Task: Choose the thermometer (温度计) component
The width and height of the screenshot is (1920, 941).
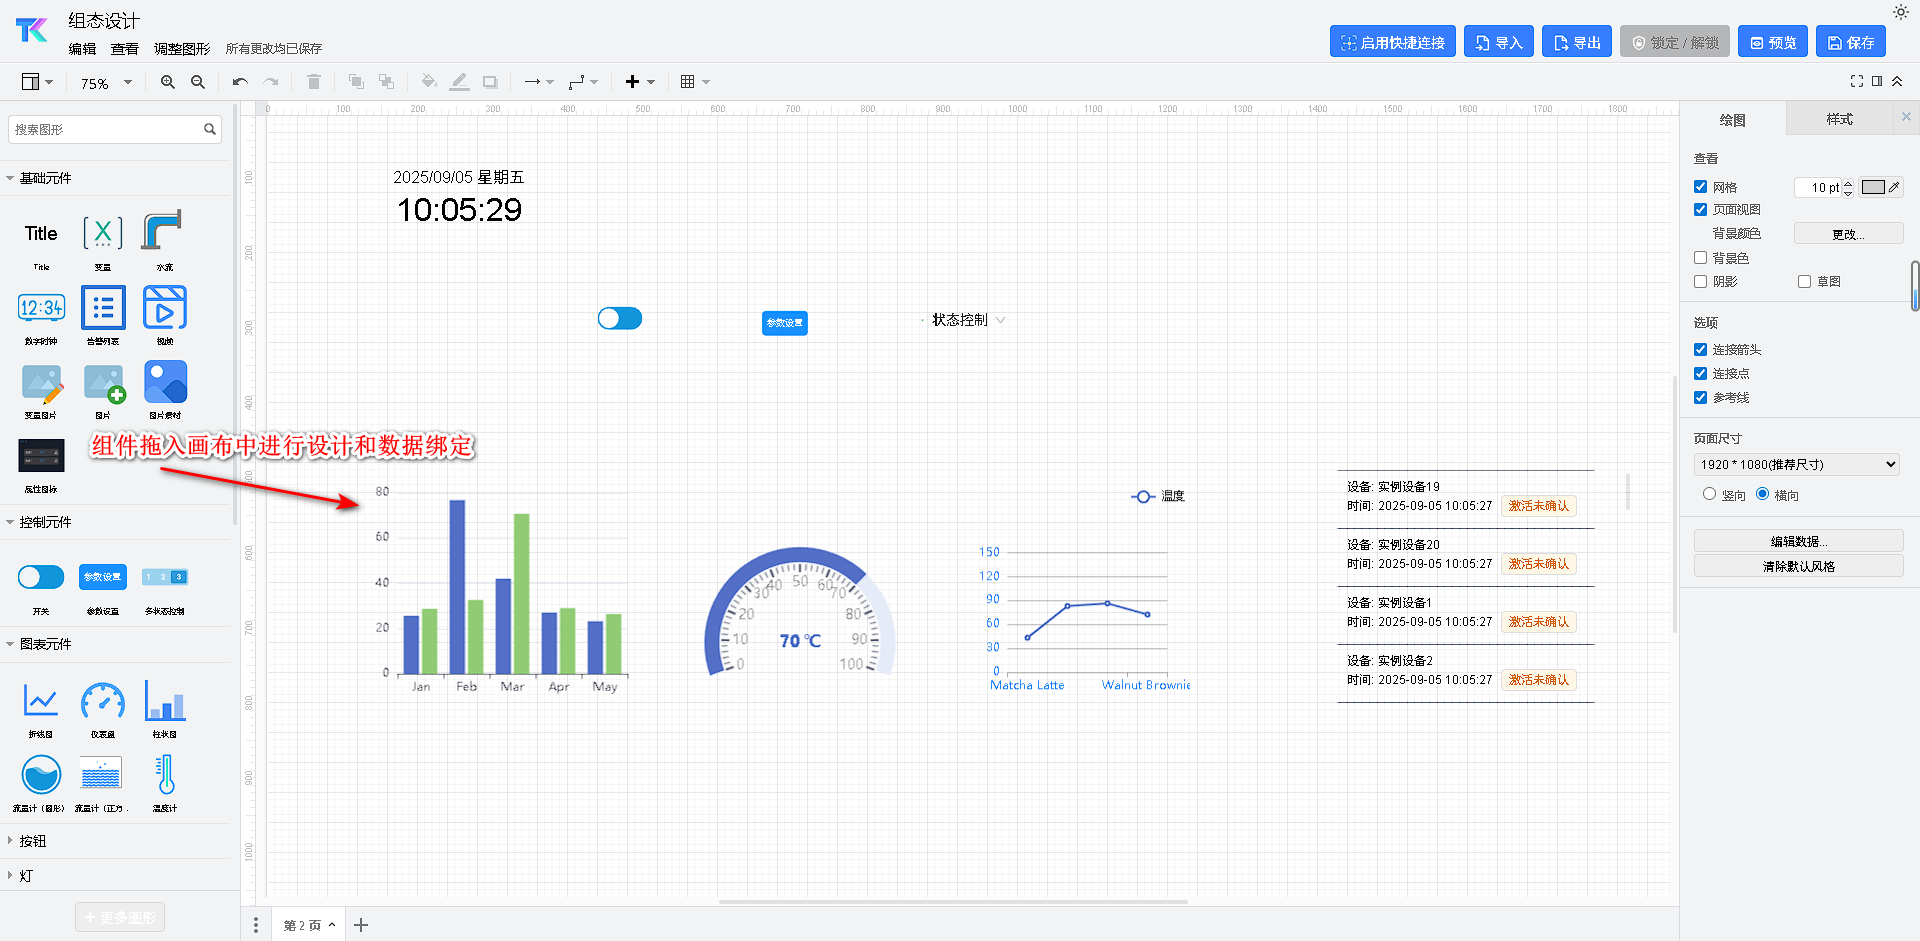Action: click(165, 776)
